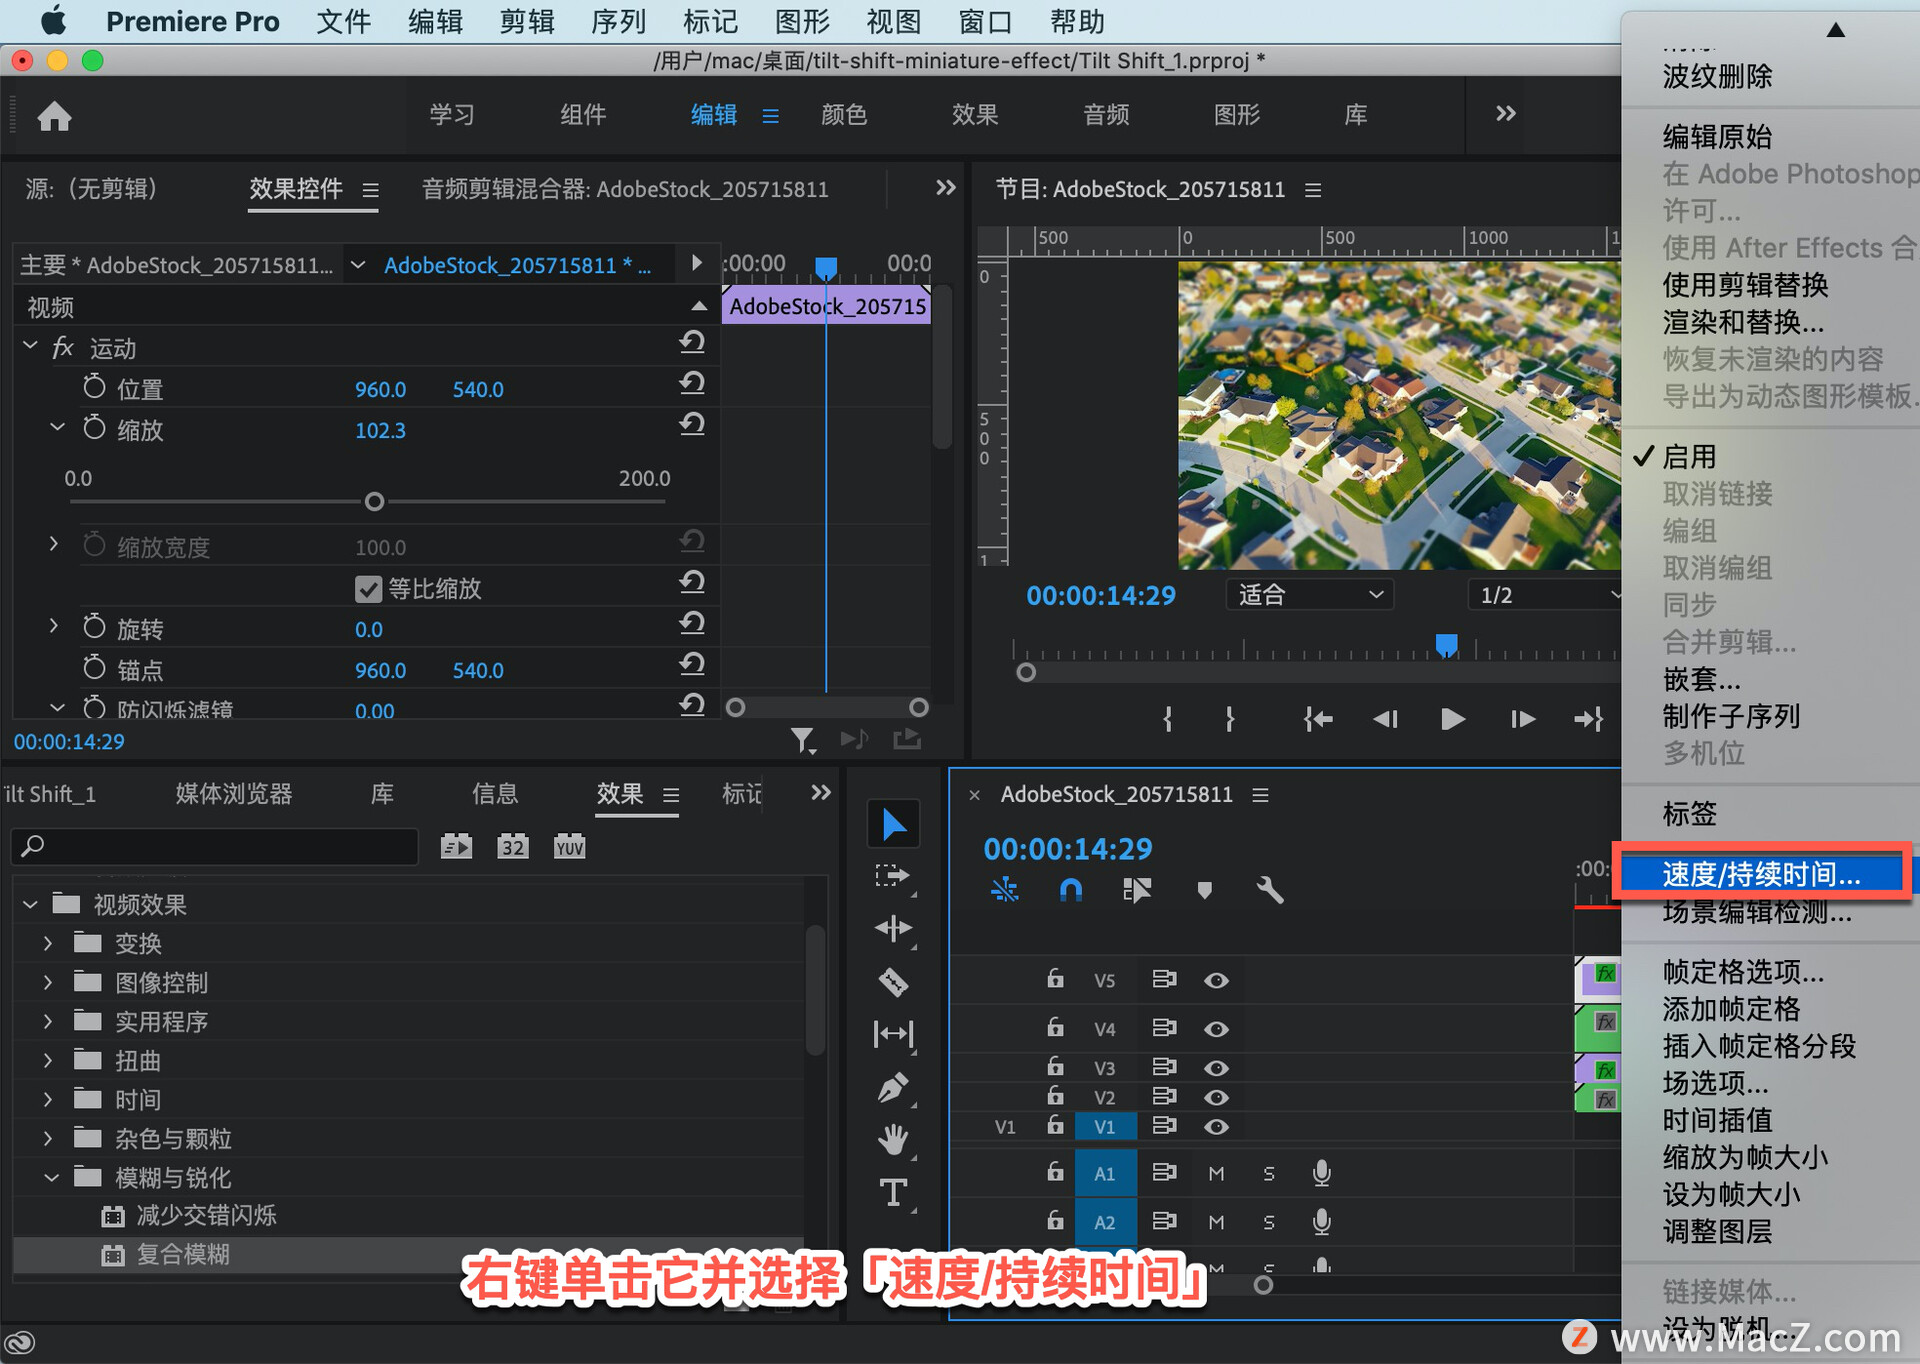Image resolution: width=1920 pixels, height=1364 pixels.
Task: Select the Ripple Edit tool
Action: [x=893, y=929]
